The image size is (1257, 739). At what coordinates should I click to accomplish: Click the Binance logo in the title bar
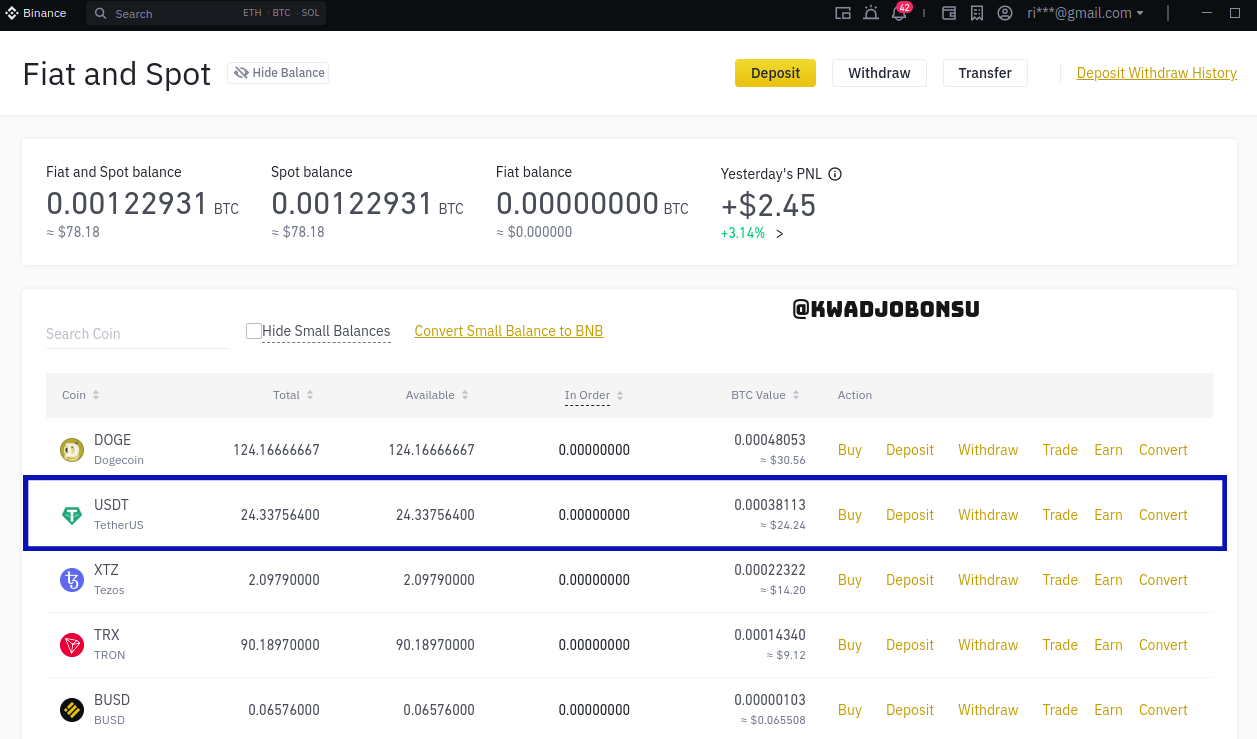coord(37,13)
